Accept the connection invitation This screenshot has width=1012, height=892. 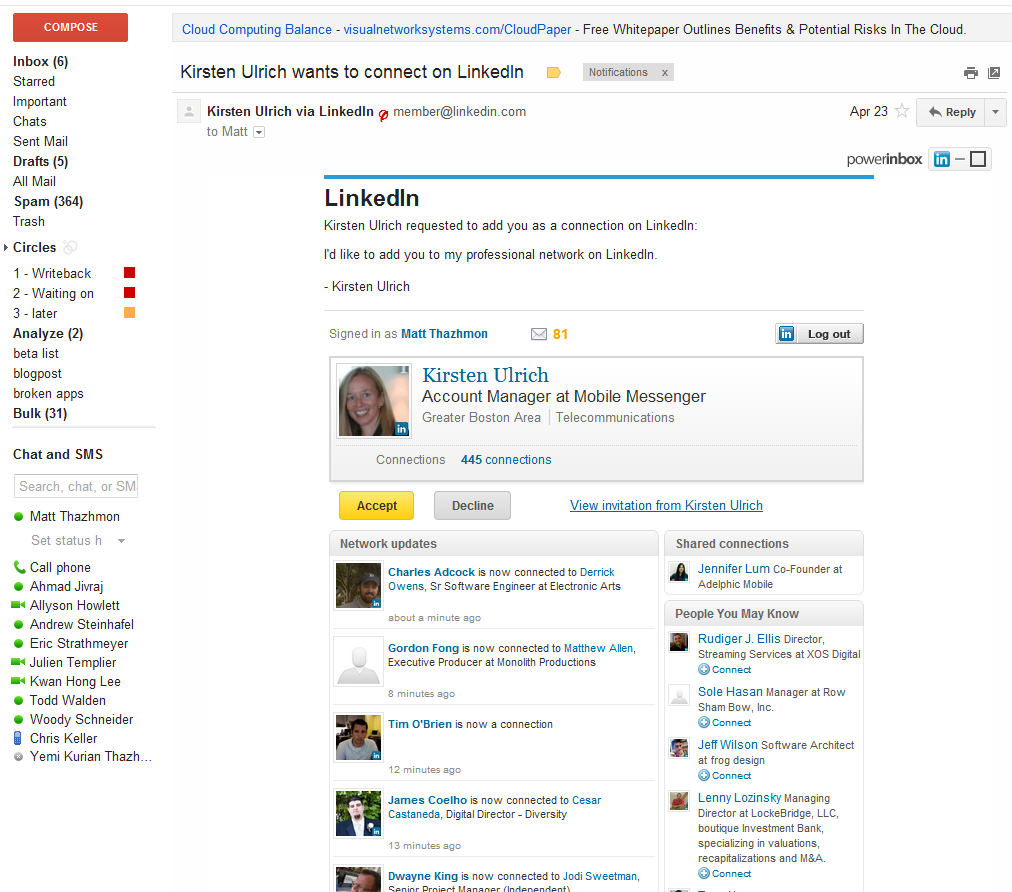[376, 505]
